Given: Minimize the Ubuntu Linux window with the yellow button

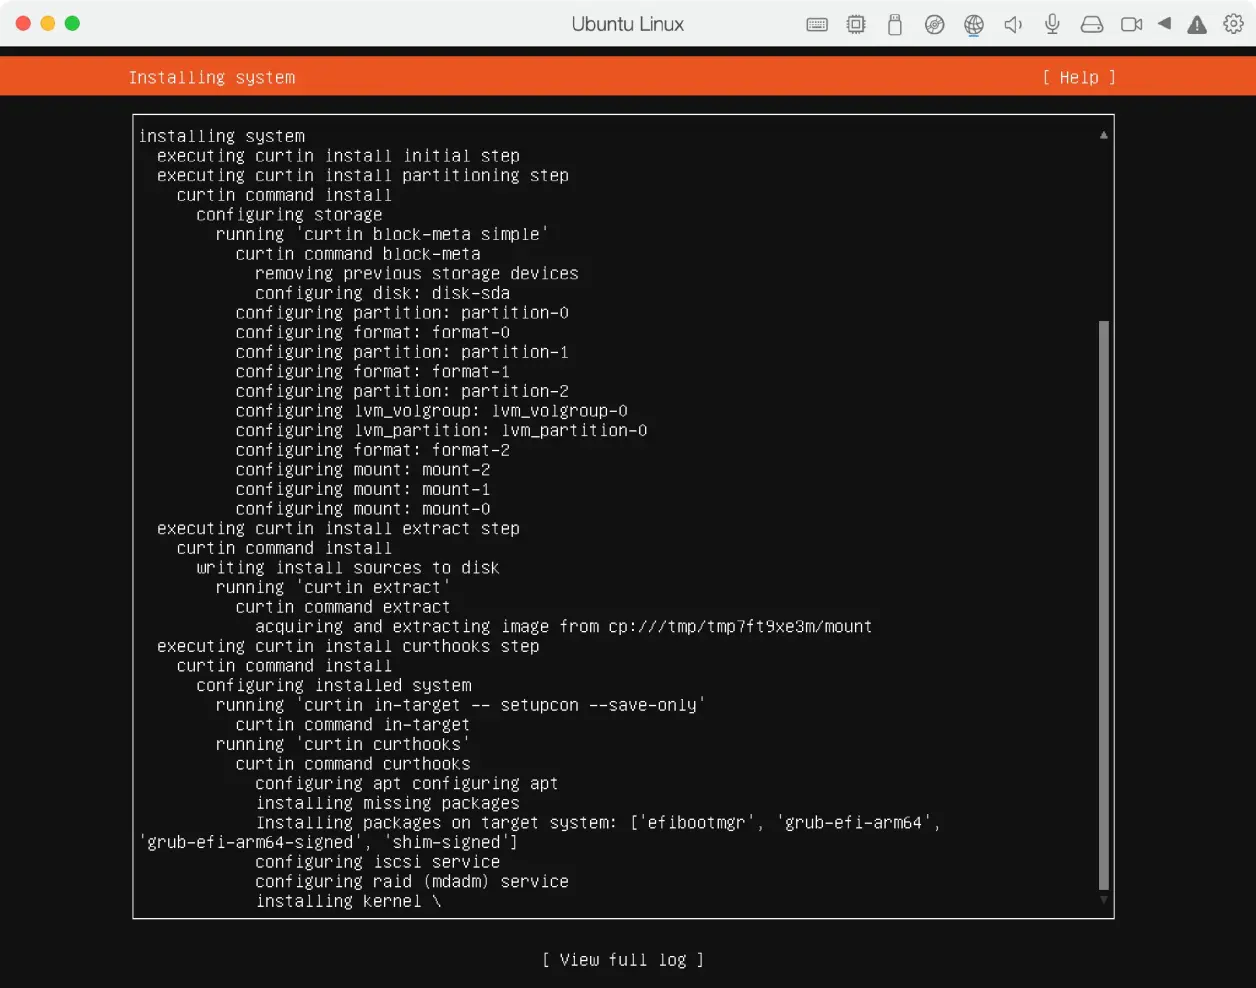Looking at the screenshot, I should pos(48,23).
